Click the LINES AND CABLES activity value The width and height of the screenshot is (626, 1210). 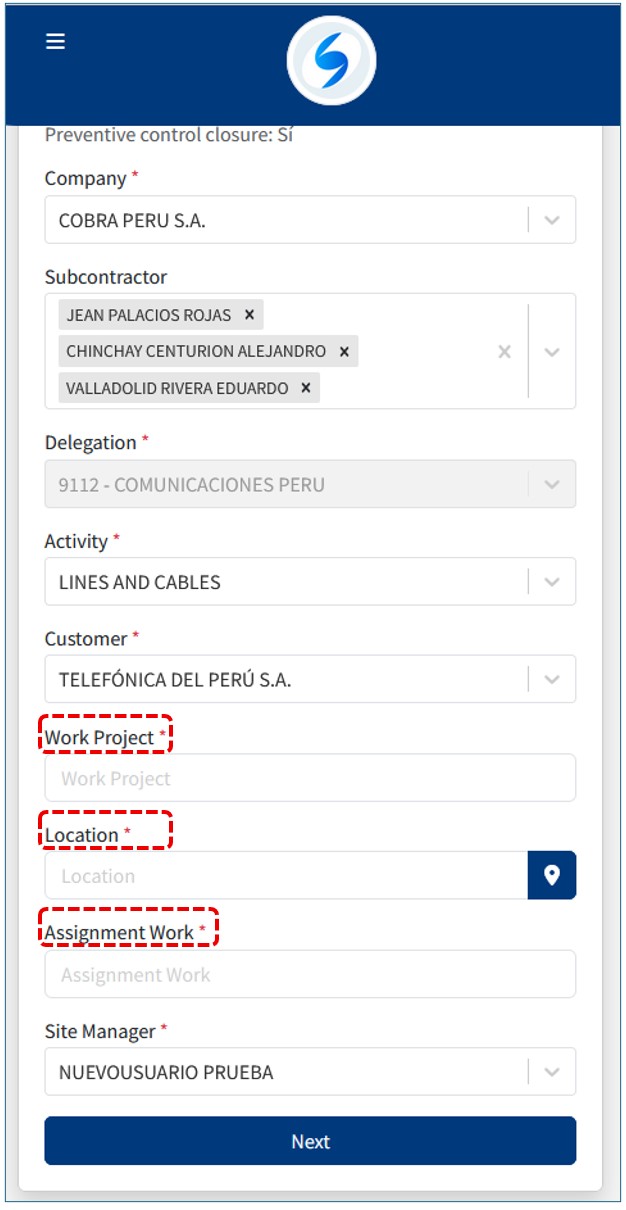point(140,582)
